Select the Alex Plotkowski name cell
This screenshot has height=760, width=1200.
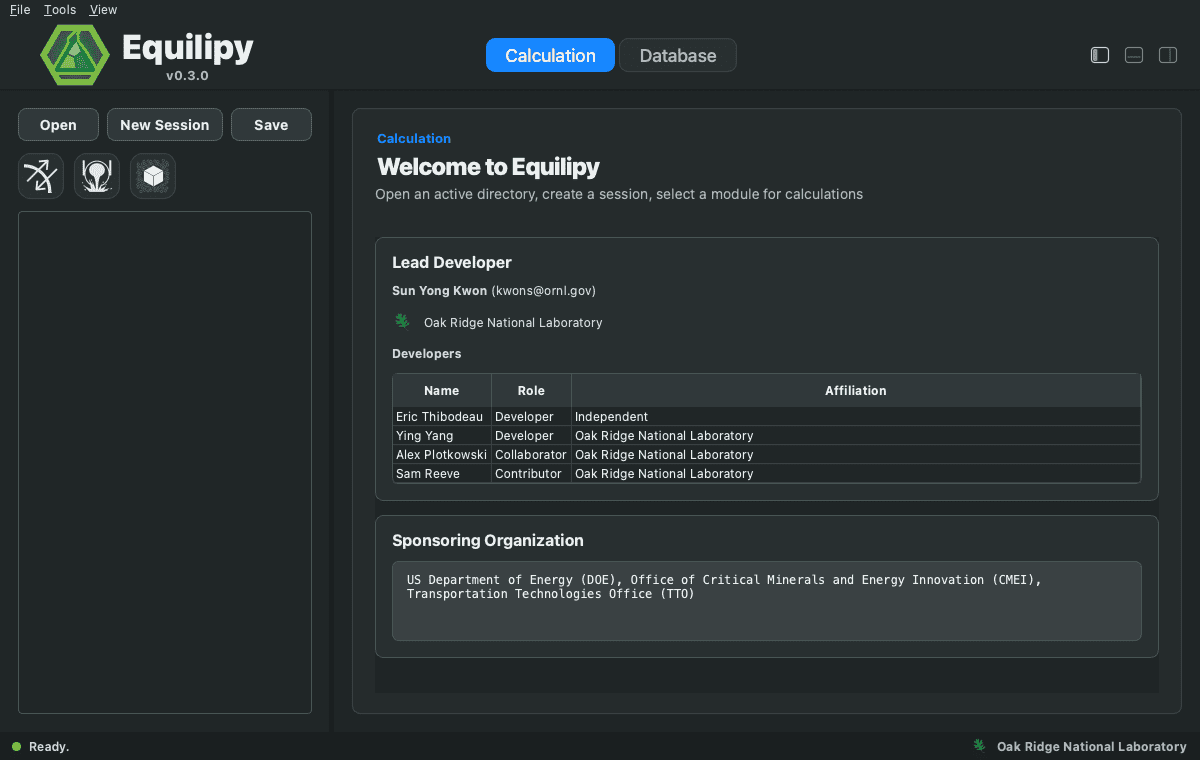click(x=442, y=454)
